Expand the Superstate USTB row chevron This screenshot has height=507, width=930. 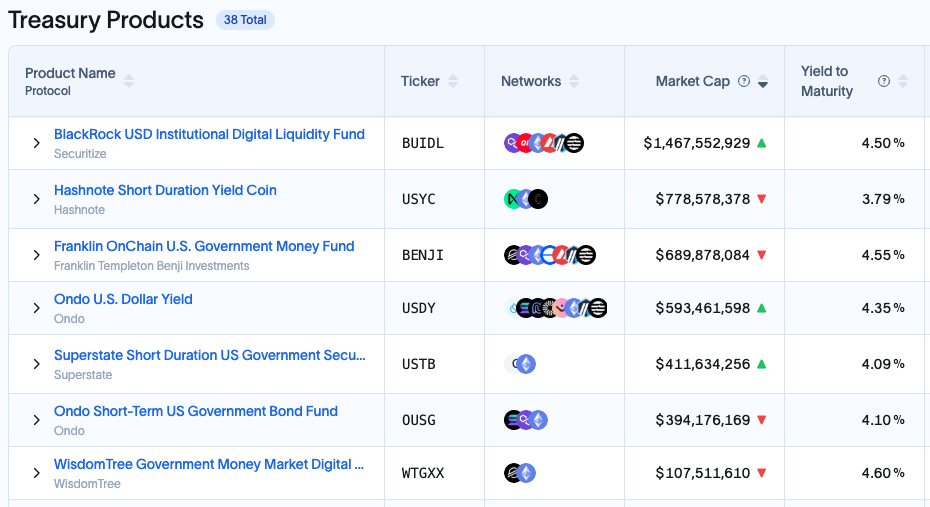[37, 364]
